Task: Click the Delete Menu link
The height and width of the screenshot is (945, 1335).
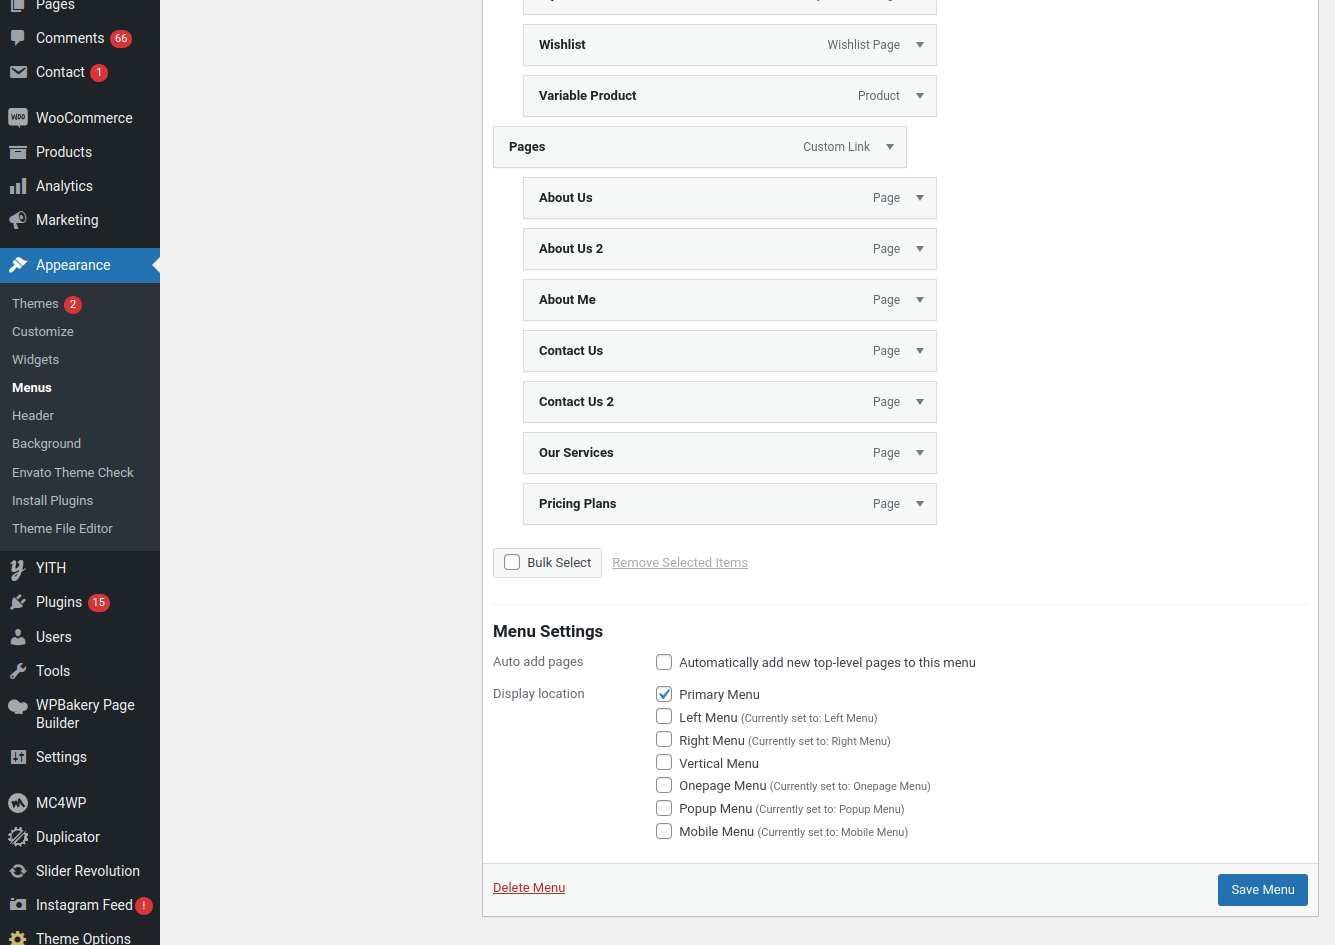Action: click(529, 888)
